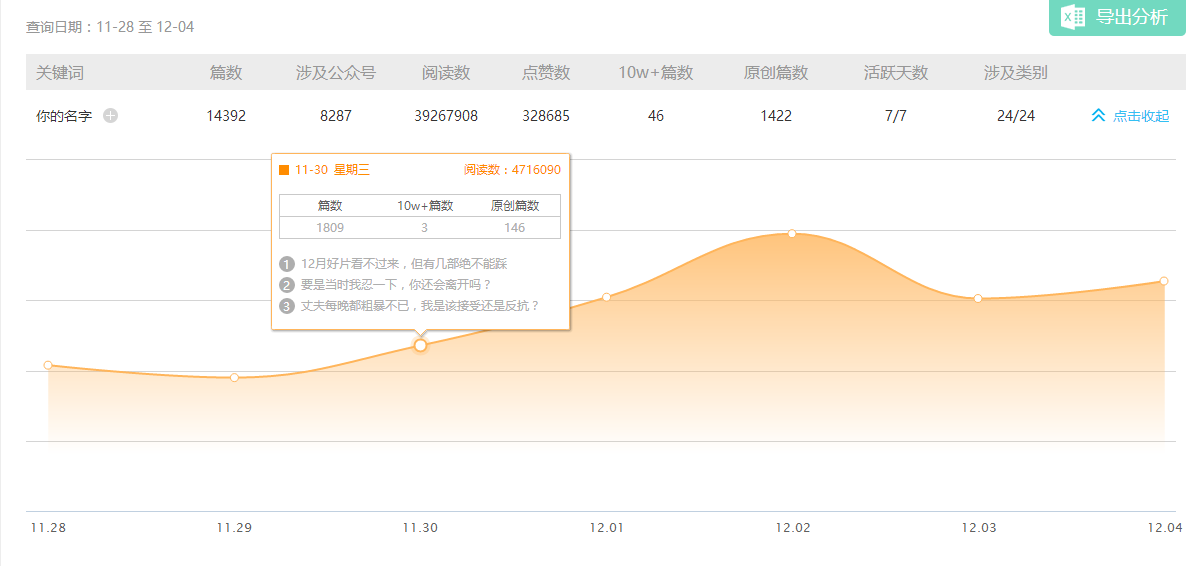Screen dimensions: 1200x566
Task: Click the orange square legend in tooltip
Action: click(x=284, y=170)
